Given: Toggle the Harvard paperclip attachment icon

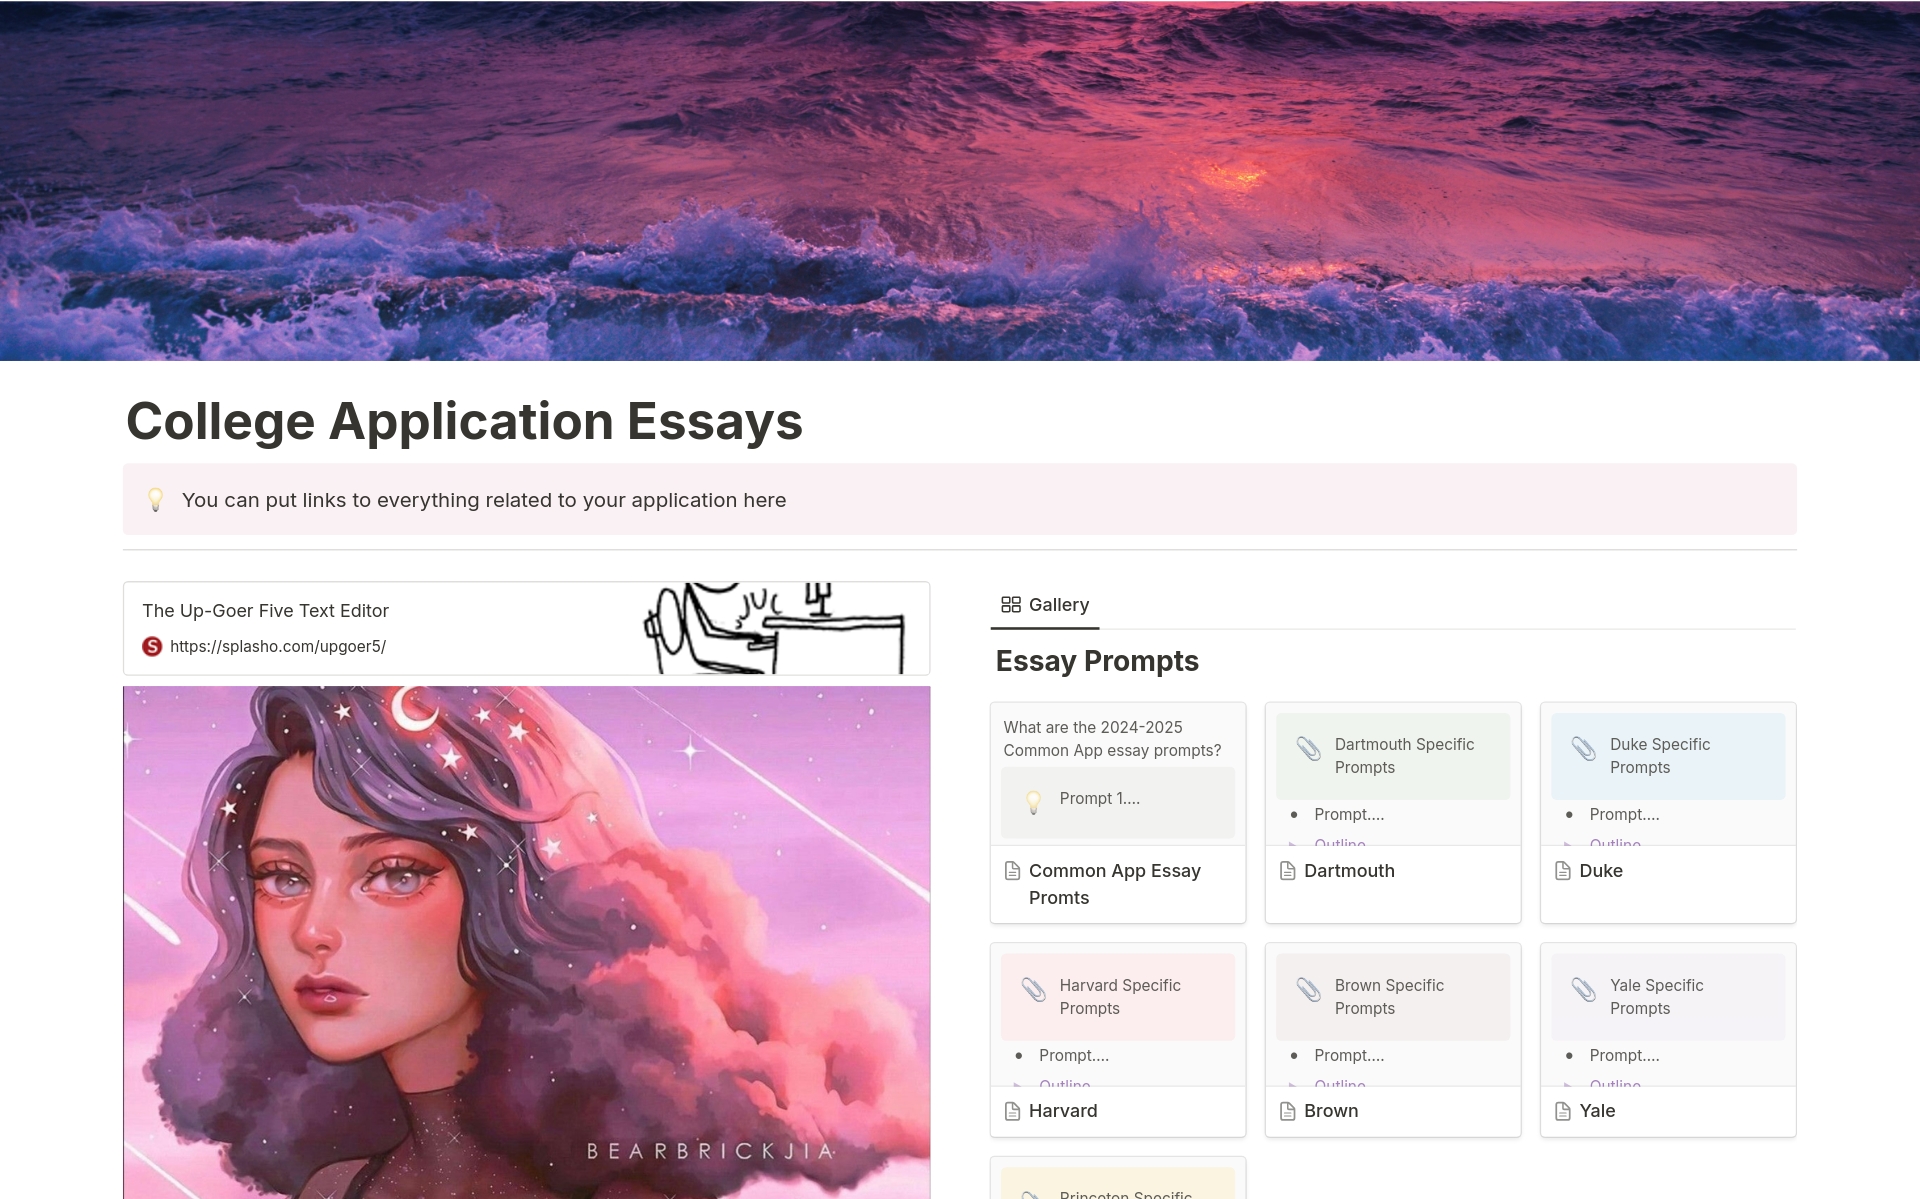Looking at the screenshot, I should 1032,990.
